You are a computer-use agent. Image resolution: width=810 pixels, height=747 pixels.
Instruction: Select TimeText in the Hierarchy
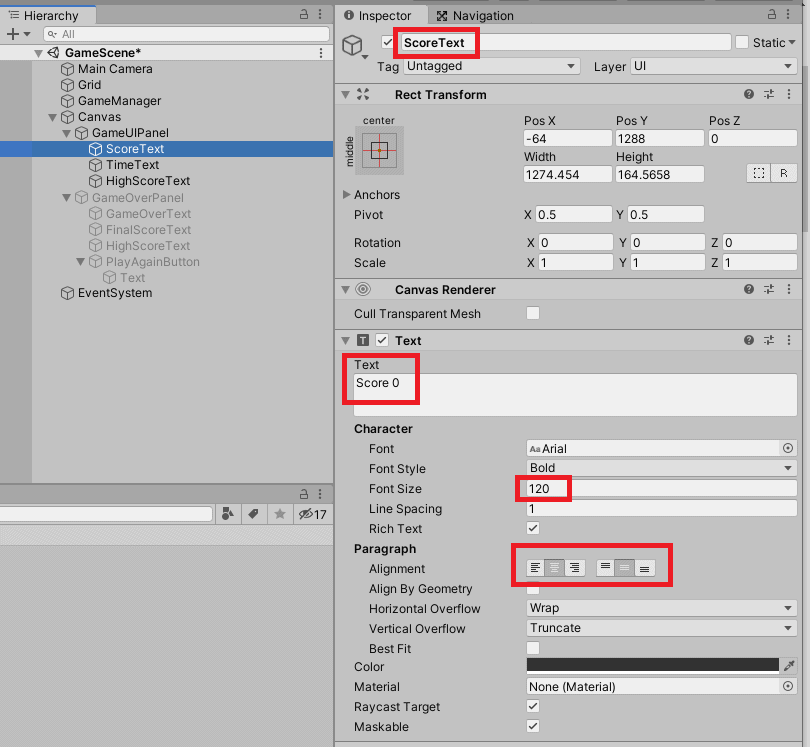click(132, 165)
